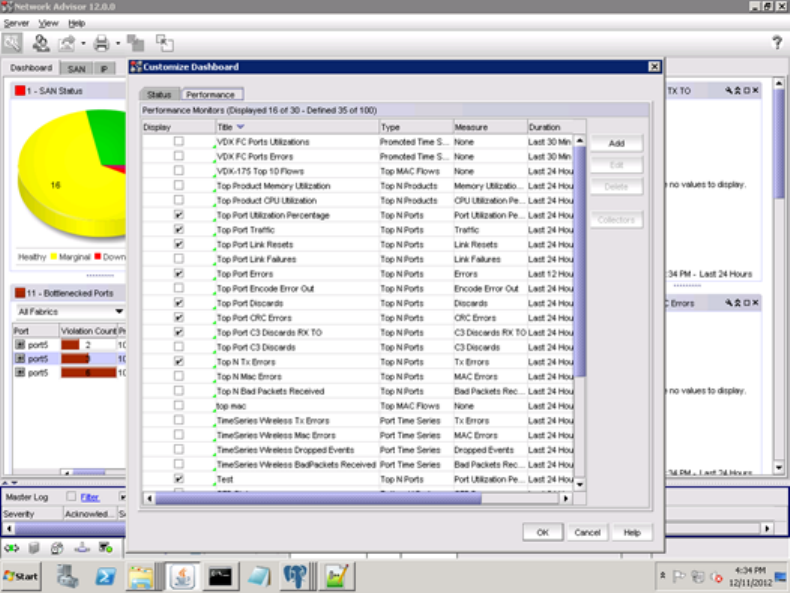790x593 pixels.
Task: Open the All Fabrics dropdown
Action: (119, 312)
